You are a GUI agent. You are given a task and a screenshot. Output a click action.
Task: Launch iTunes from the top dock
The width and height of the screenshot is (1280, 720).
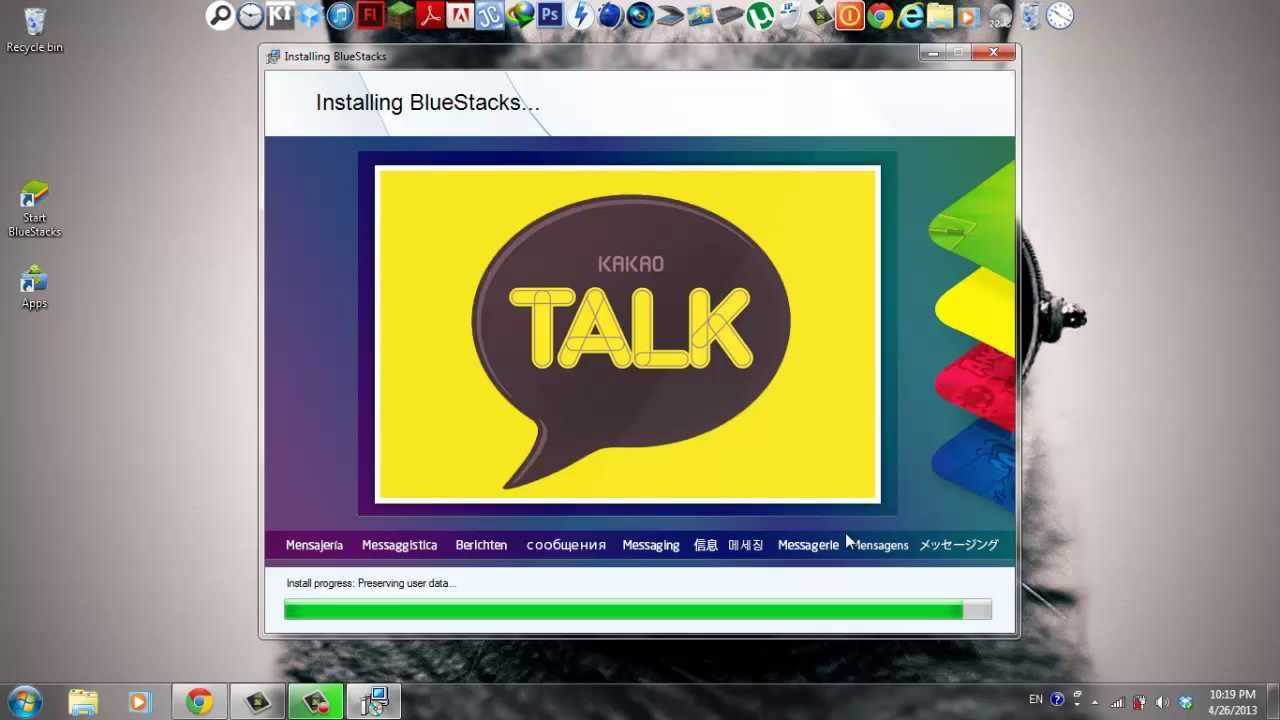pos(340,15)
